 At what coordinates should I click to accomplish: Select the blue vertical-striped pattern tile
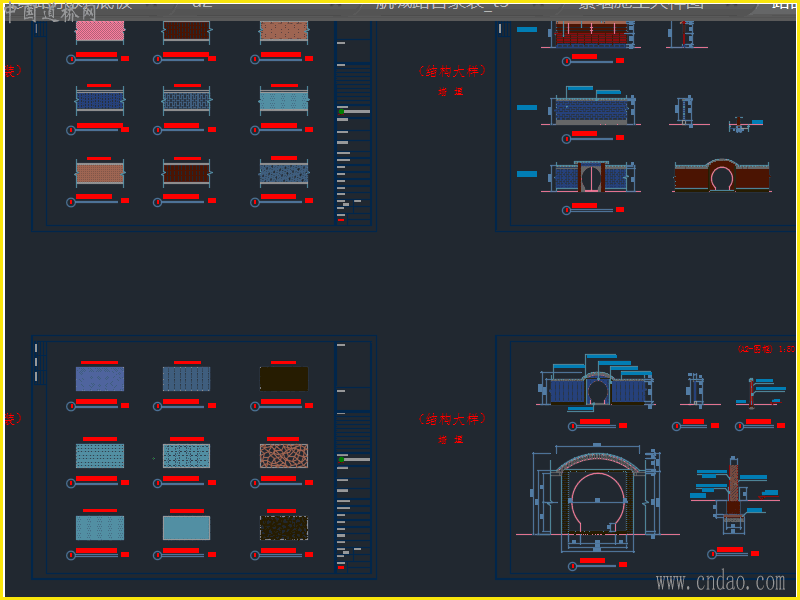(186, 379)
